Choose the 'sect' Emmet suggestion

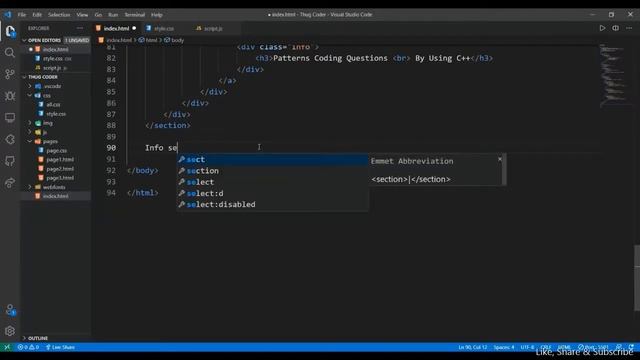click(272, 160)
